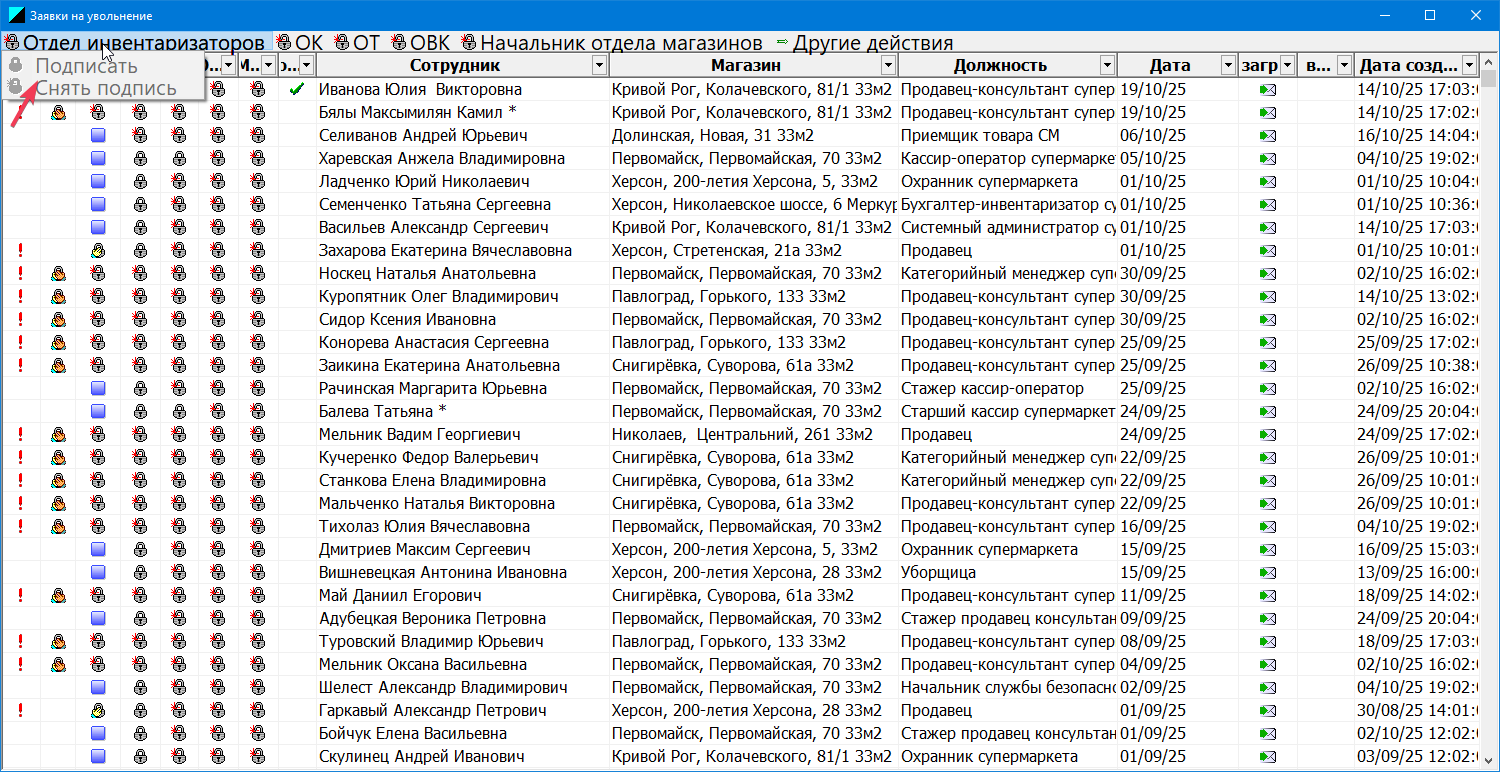Click the envelope icon in Иванова Юлия row

click(x=1268, y=89)
